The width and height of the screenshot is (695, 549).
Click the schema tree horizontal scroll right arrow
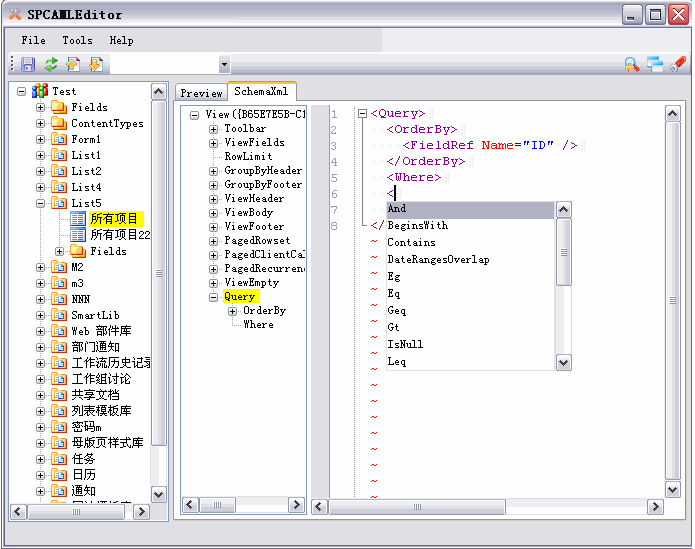coord(296,505)
